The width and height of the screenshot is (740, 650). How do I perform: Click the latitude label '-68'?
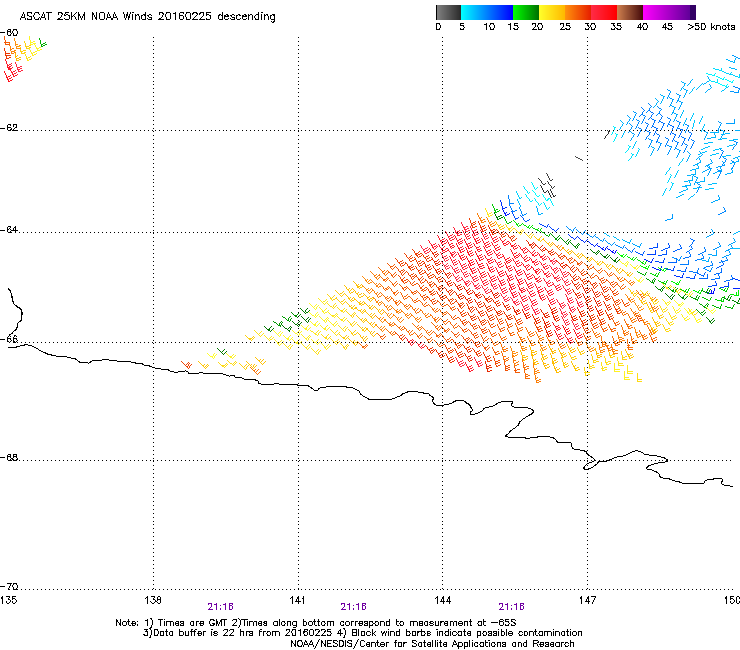pyautogui.click(x=9, y=458)
